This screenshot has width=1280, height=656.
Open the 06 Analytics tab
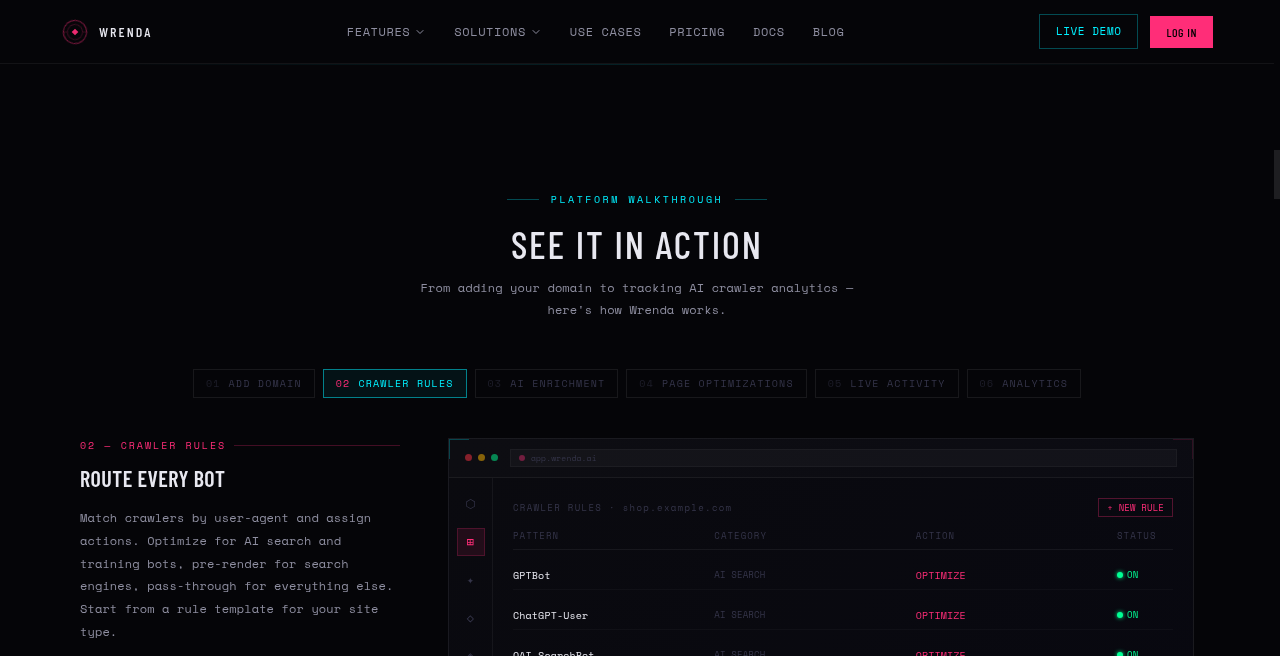click(x=1024, y=384)
